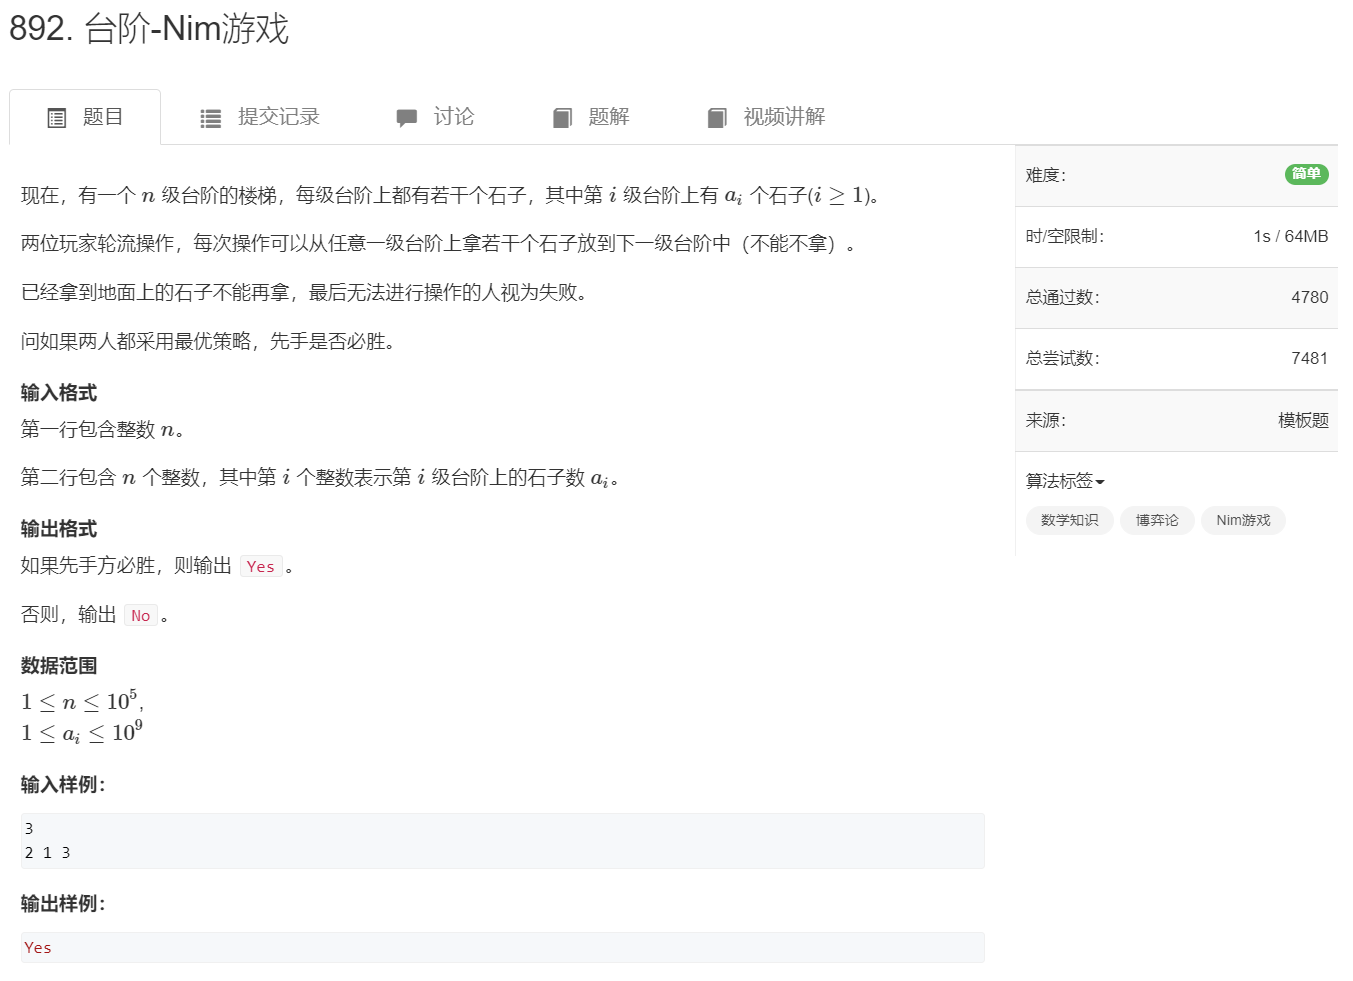
Task: Click the inline No code snippet
Action: pyautogui.click(x=140, y=615)
